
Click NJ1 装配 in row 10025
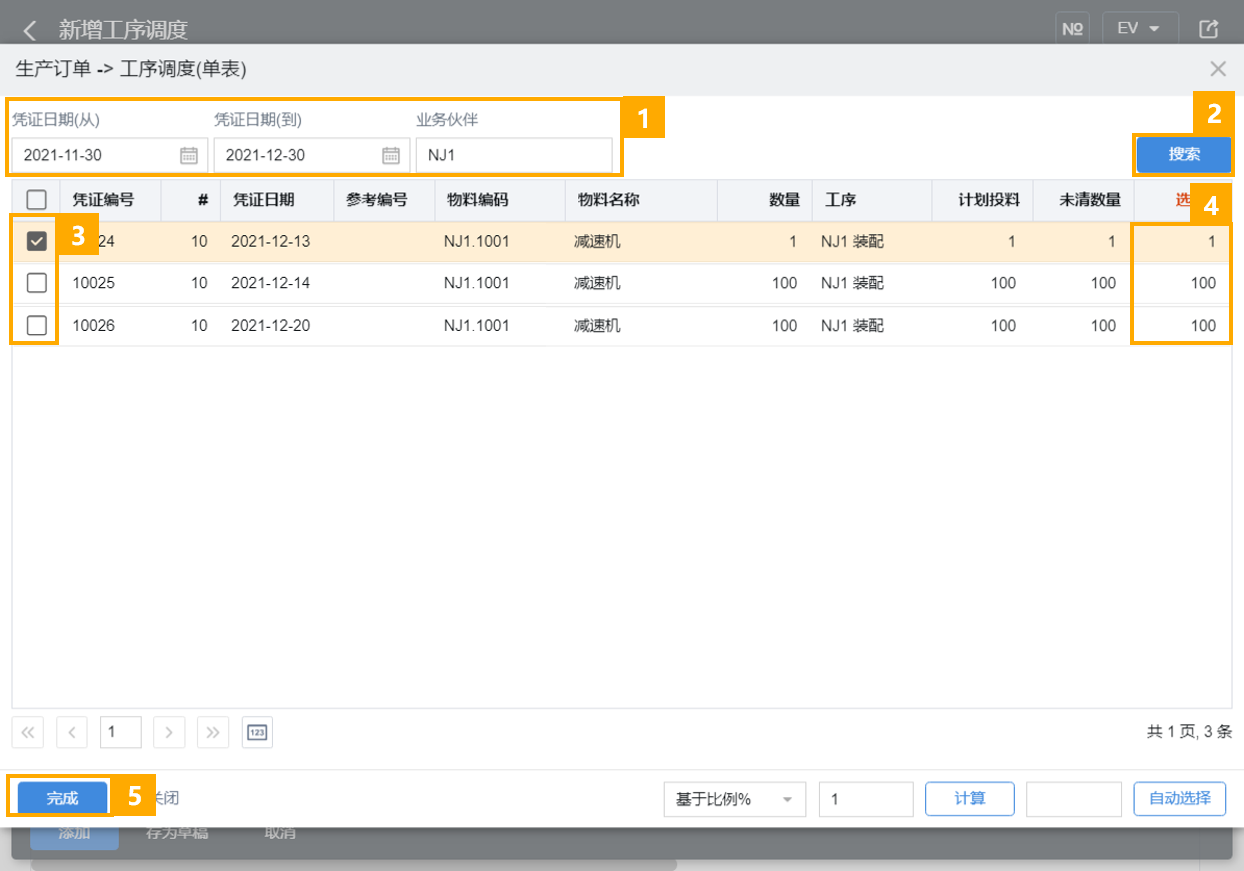coord(853,283)
